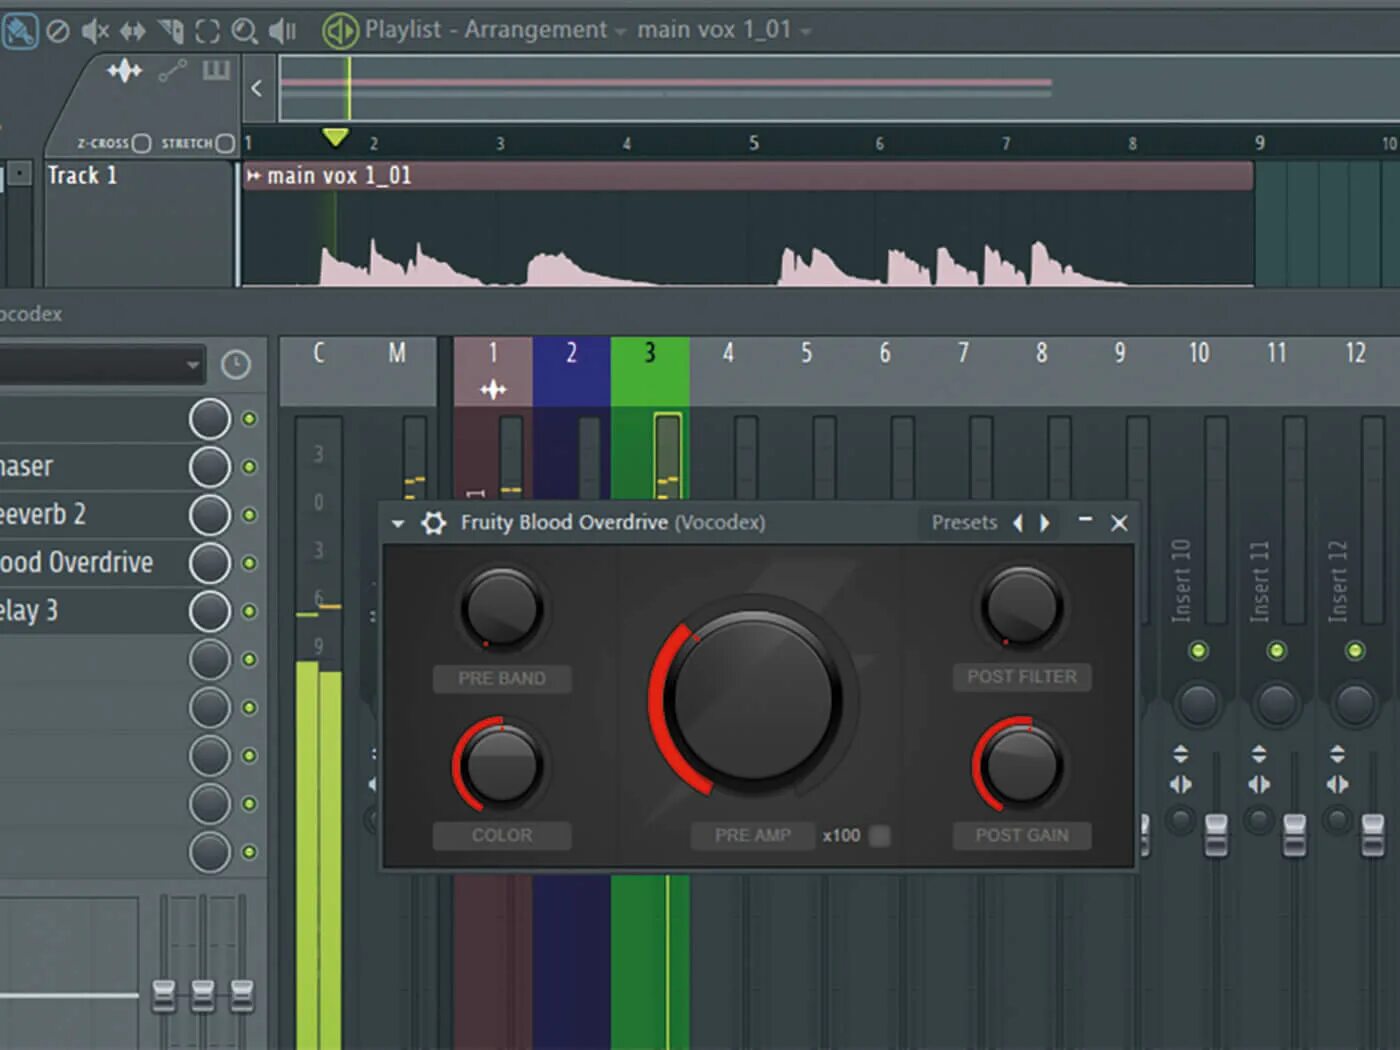Toggle the STRETCH option
1400x1050 pixels.
point(225,143)
